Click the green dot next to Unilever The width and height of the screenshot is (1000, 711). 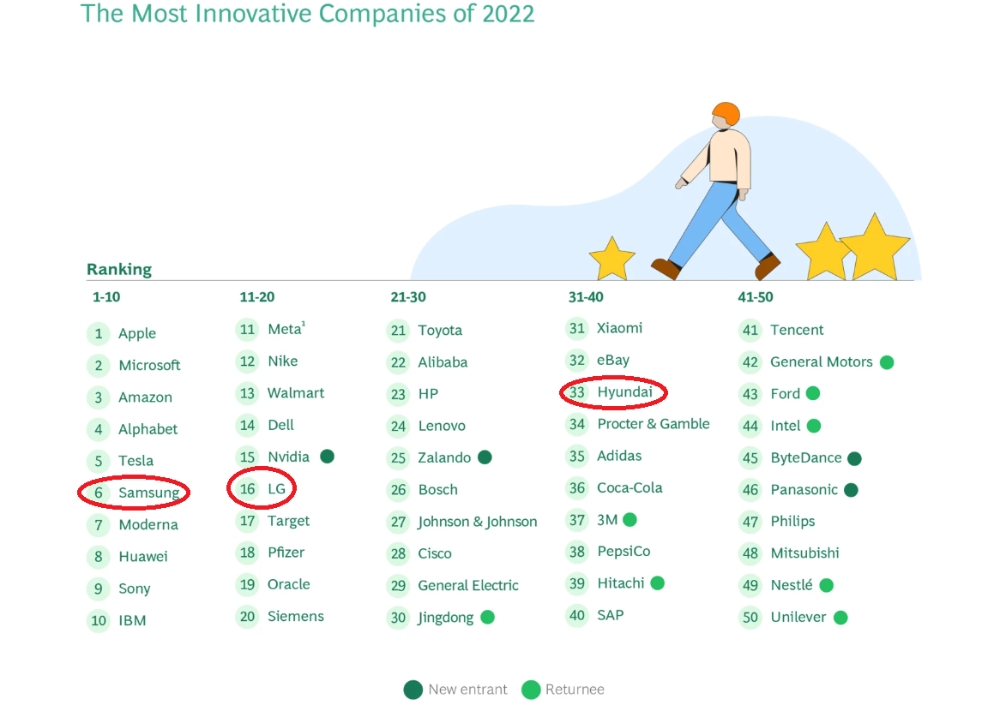pos(841,617)
